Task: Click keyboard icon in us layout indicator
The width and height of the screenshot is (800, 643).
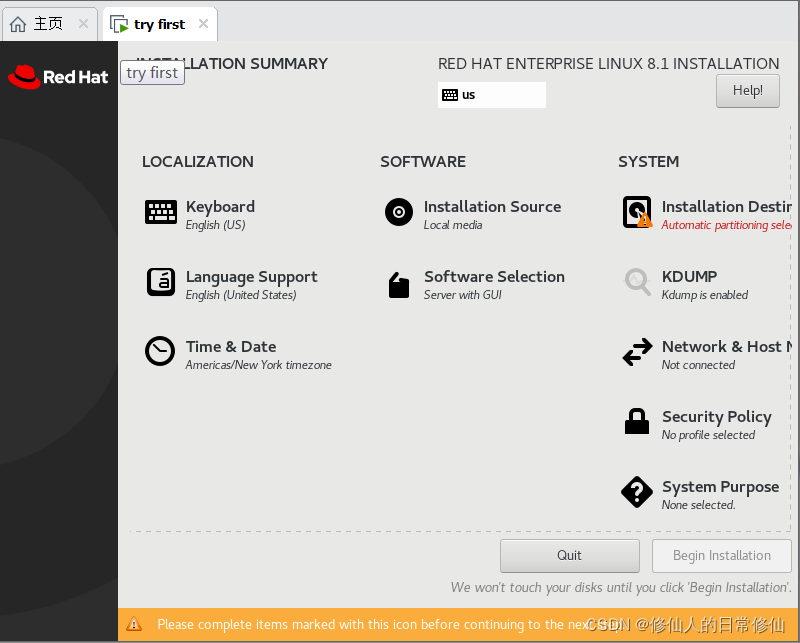Action: click(x=450, y=95)
